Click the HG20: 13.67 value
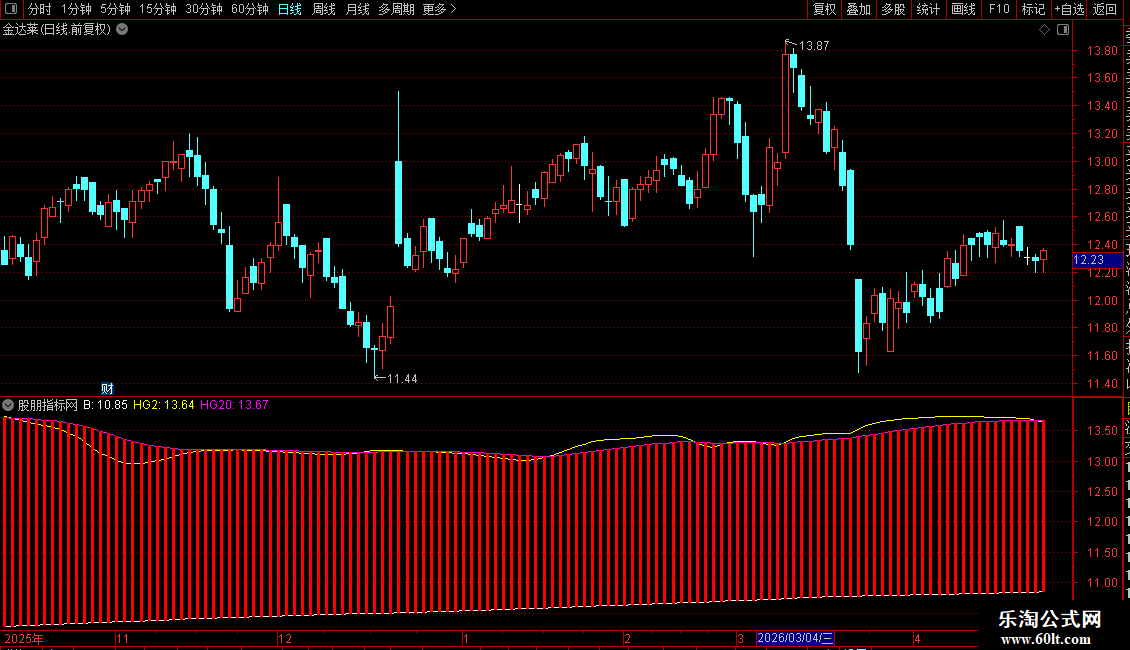This screenshot has height=650, width=1130. point(234,405)
